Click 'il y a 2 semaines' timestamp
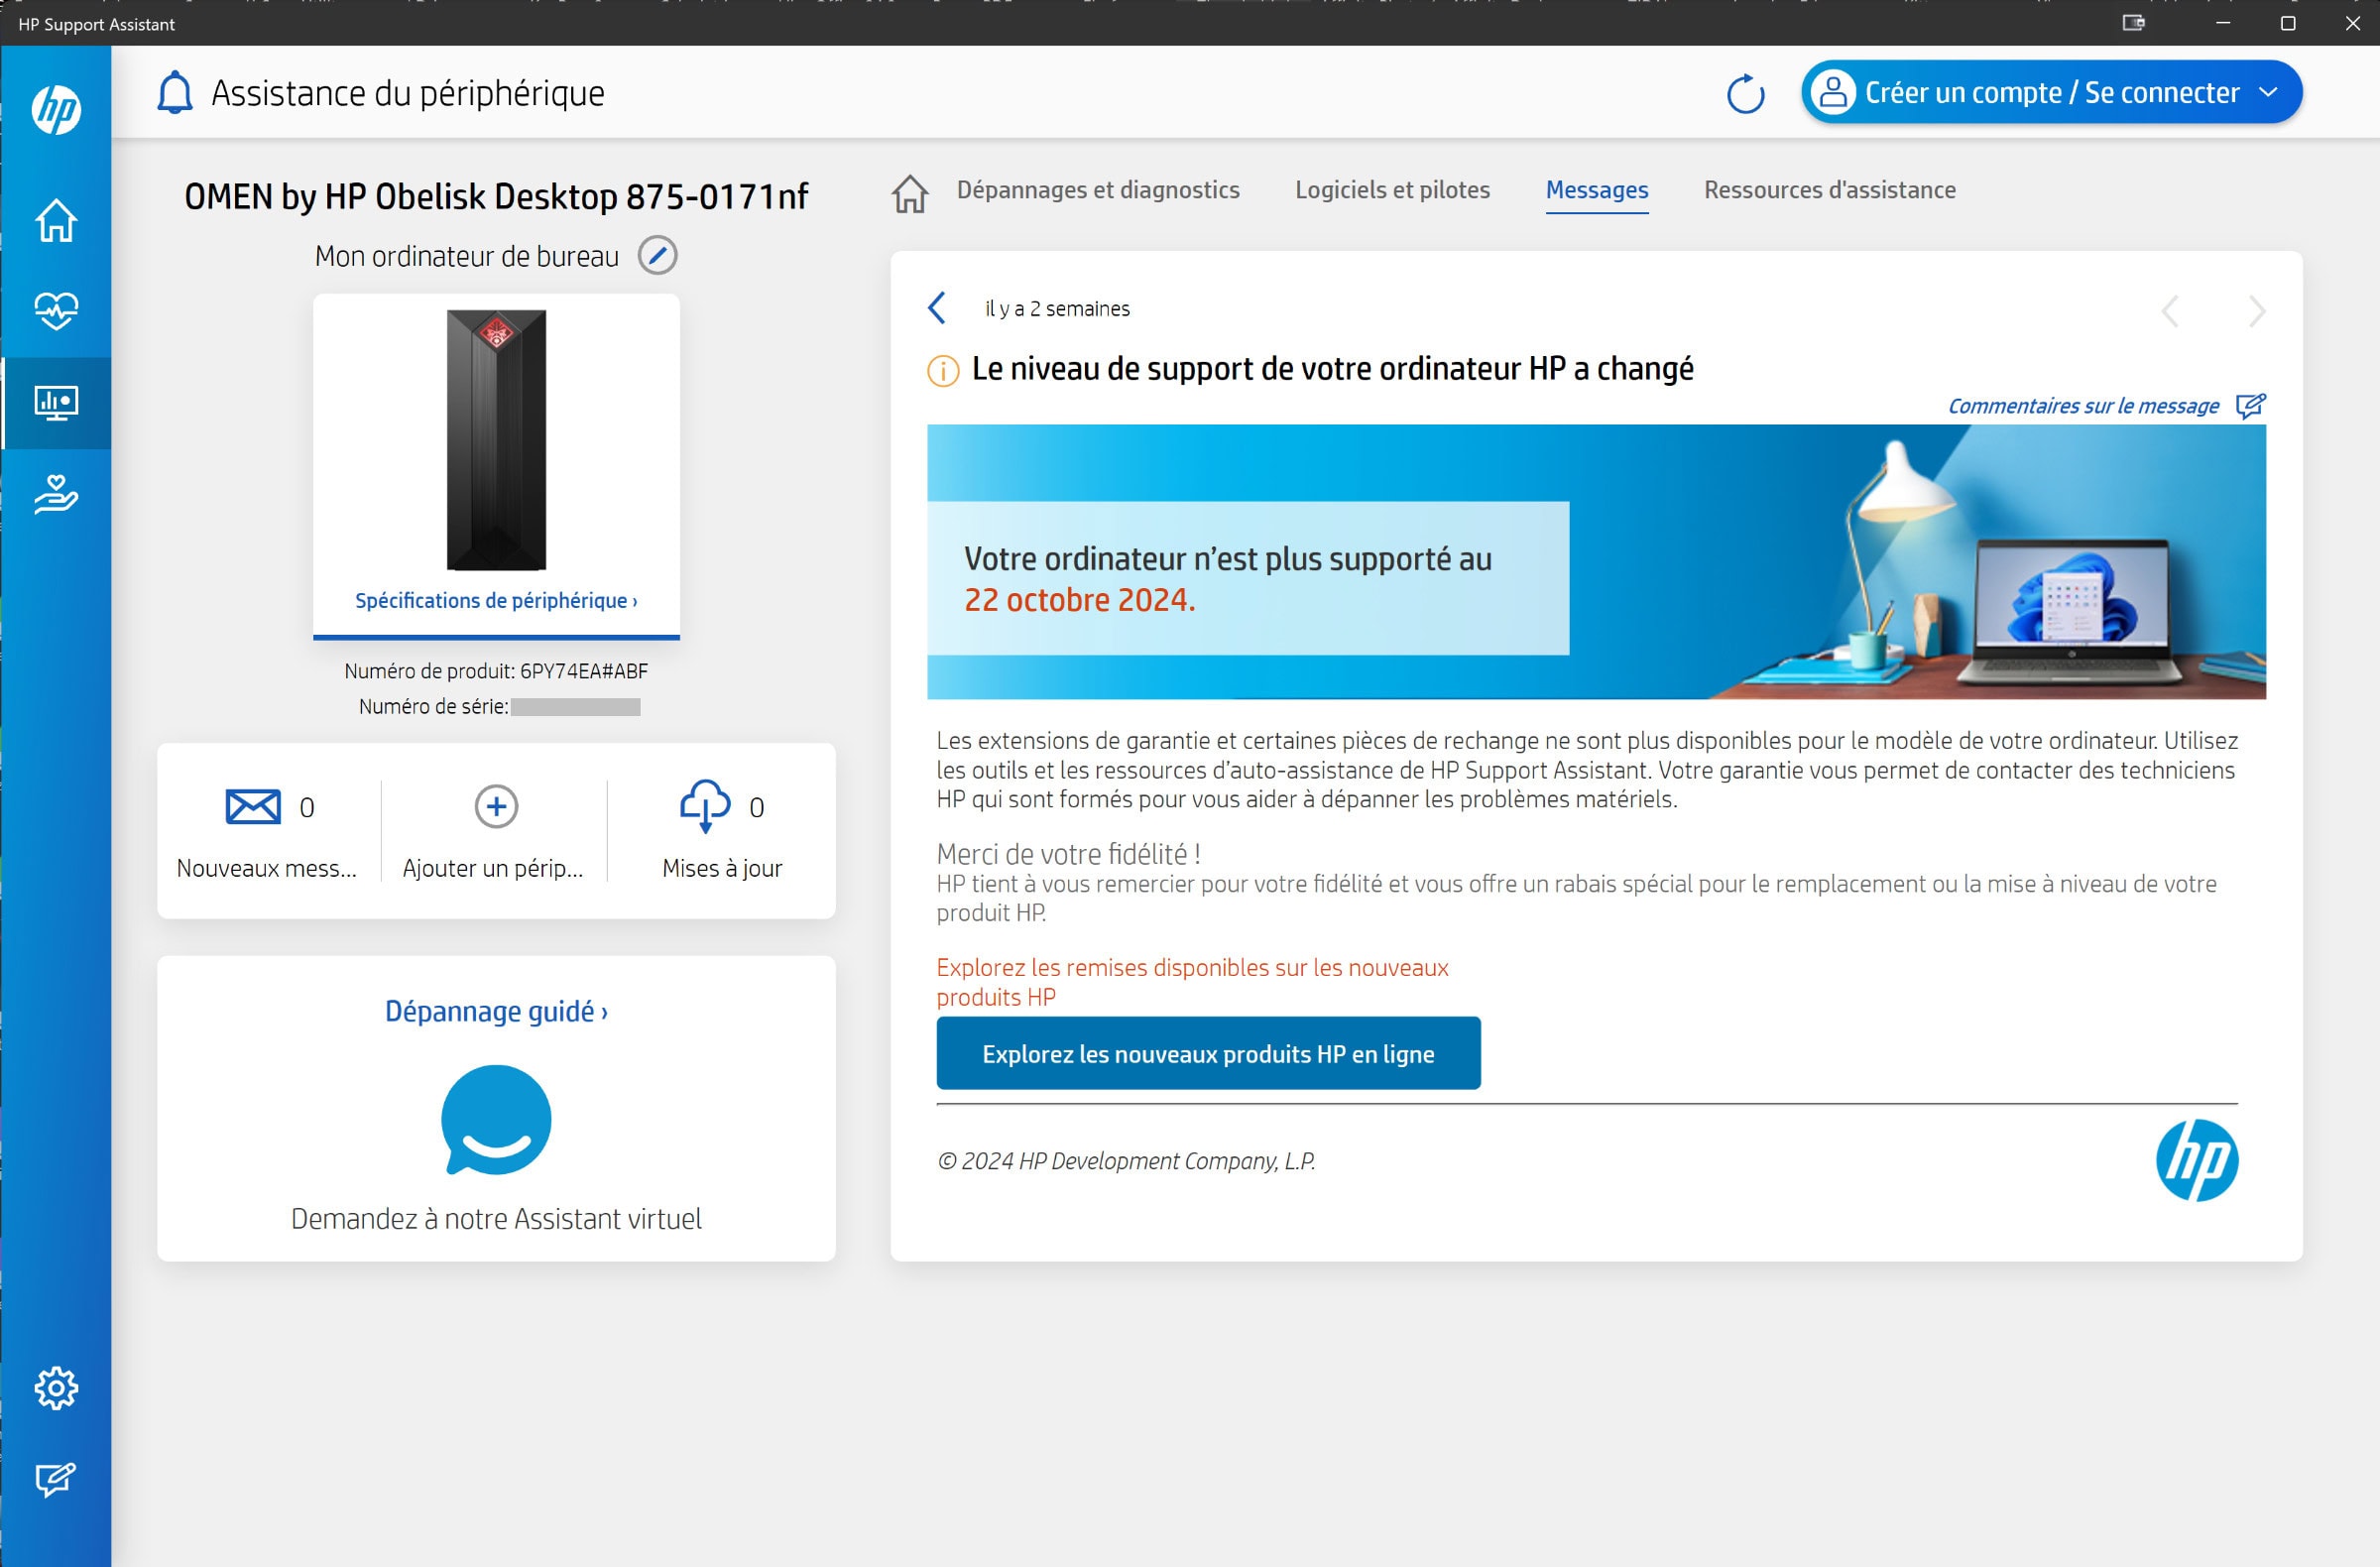The width and height of the screenshot is (2380, 1567). click(x=1057, y=309)
